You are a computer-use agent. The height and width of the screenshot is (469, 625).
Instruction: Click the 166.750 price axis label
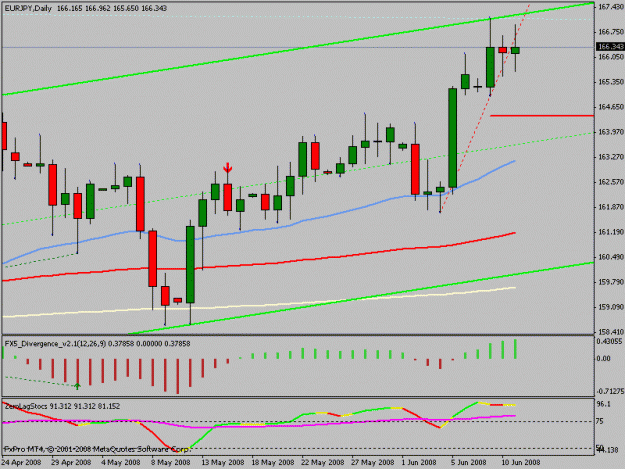point(611,32)
